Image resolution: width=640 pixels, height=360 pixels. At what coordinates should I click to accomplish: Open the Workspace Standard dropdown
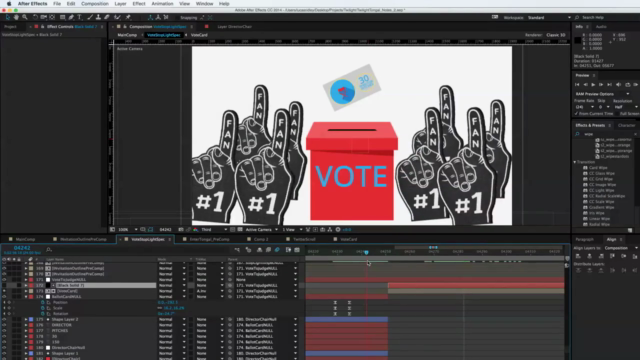coord(549,18)
